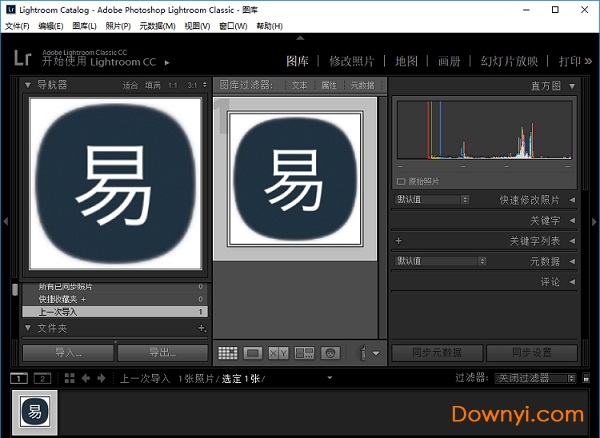Open Compare view (XY icon)
Screen dimensions: 600x438
pos(279,353)
